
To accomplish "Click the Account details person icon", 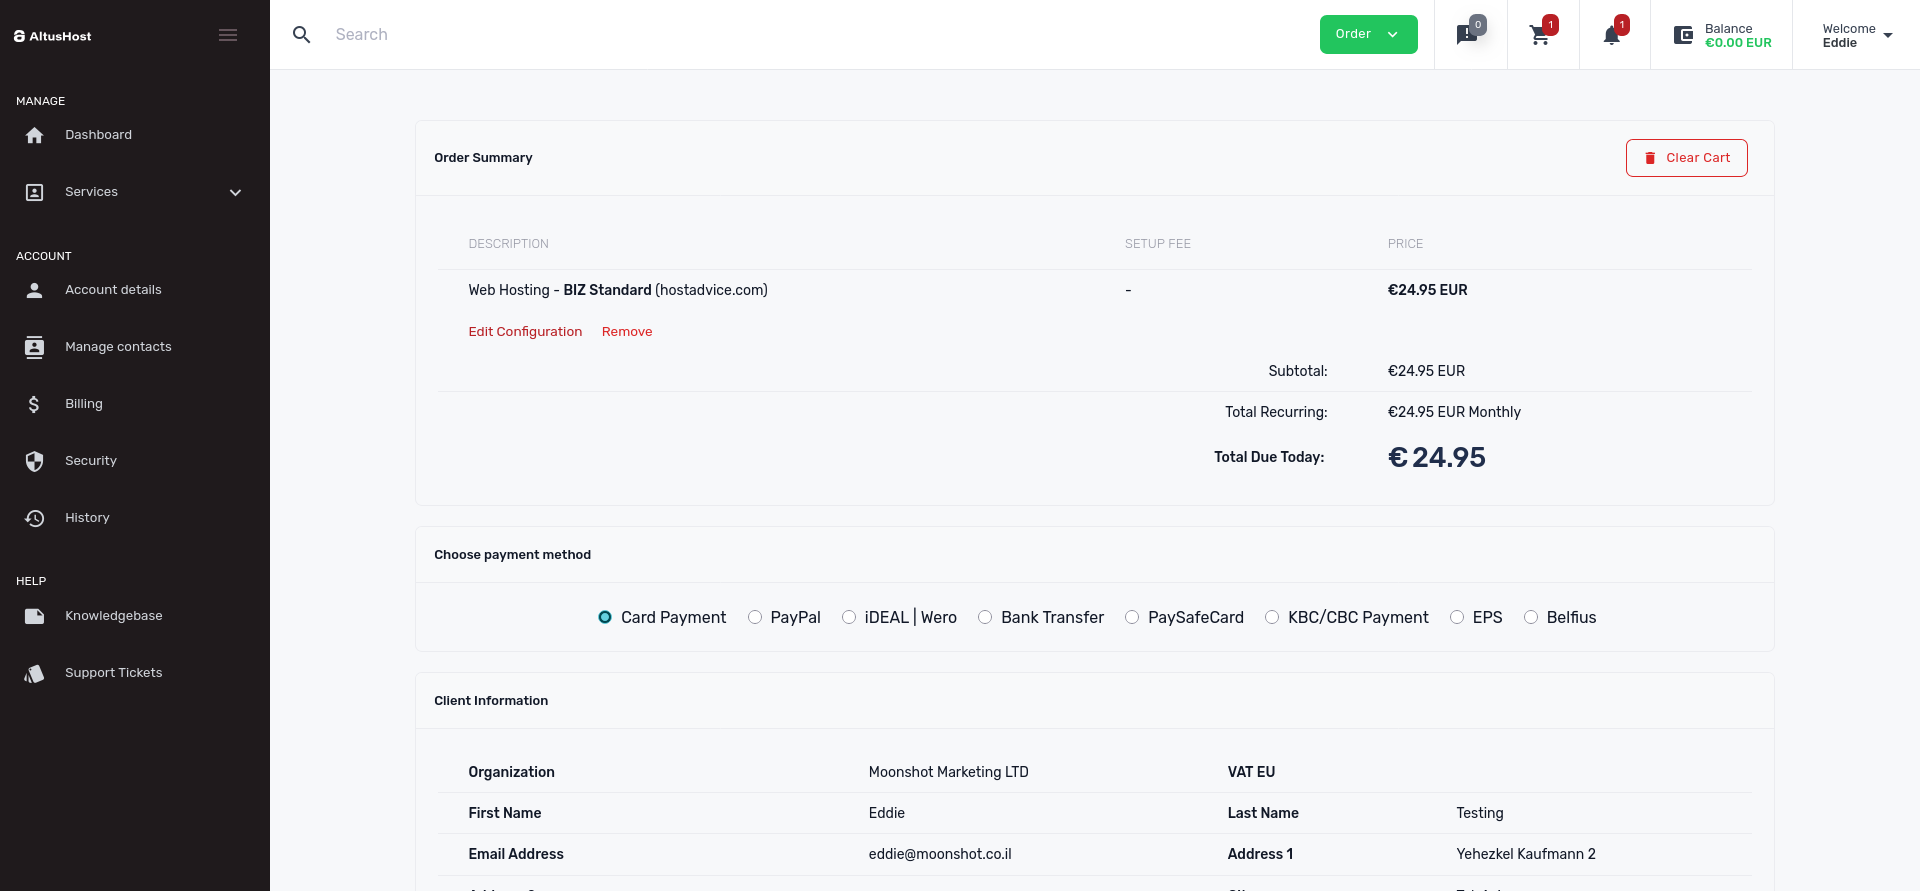I will 35,290.
